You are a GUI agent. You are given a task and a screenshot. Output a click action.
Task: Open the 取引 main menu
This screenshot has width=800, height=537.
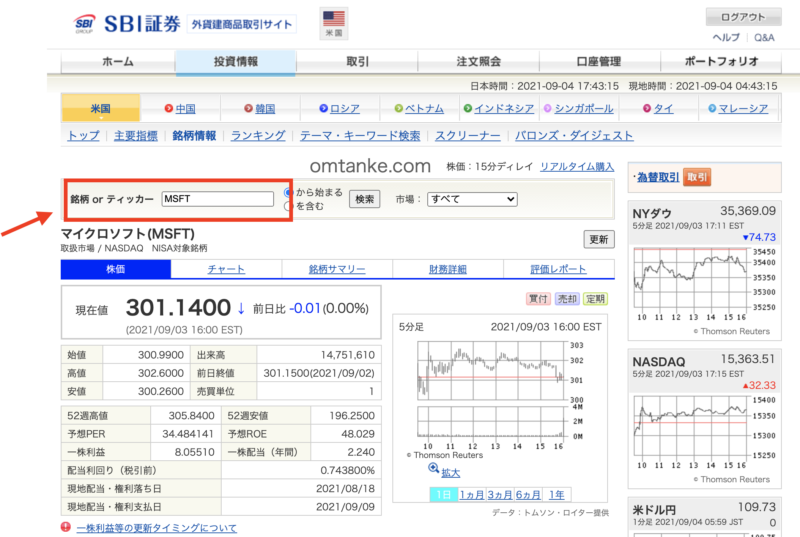(357, 62)
